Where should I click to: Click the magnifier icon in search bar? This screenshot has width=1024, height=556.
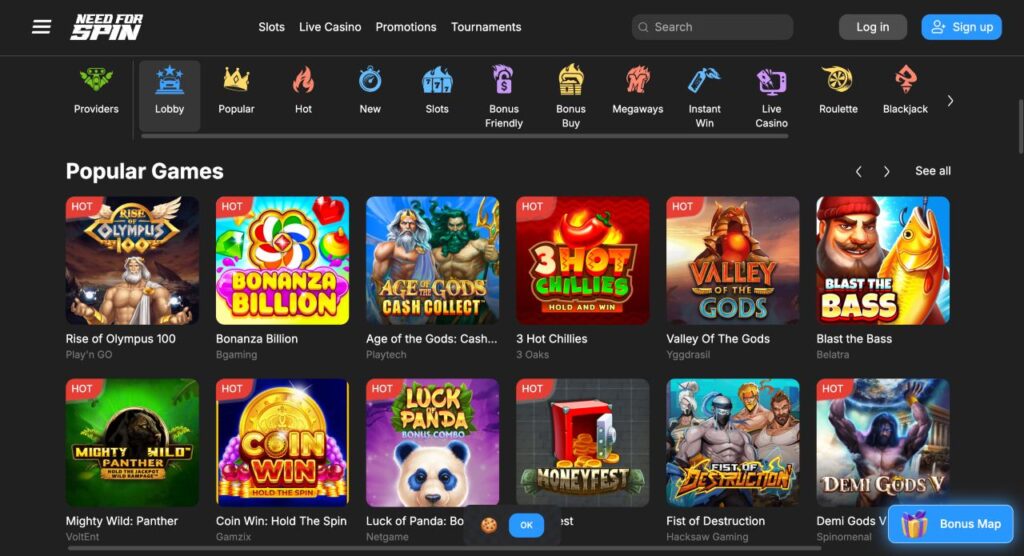coord(643,27)
